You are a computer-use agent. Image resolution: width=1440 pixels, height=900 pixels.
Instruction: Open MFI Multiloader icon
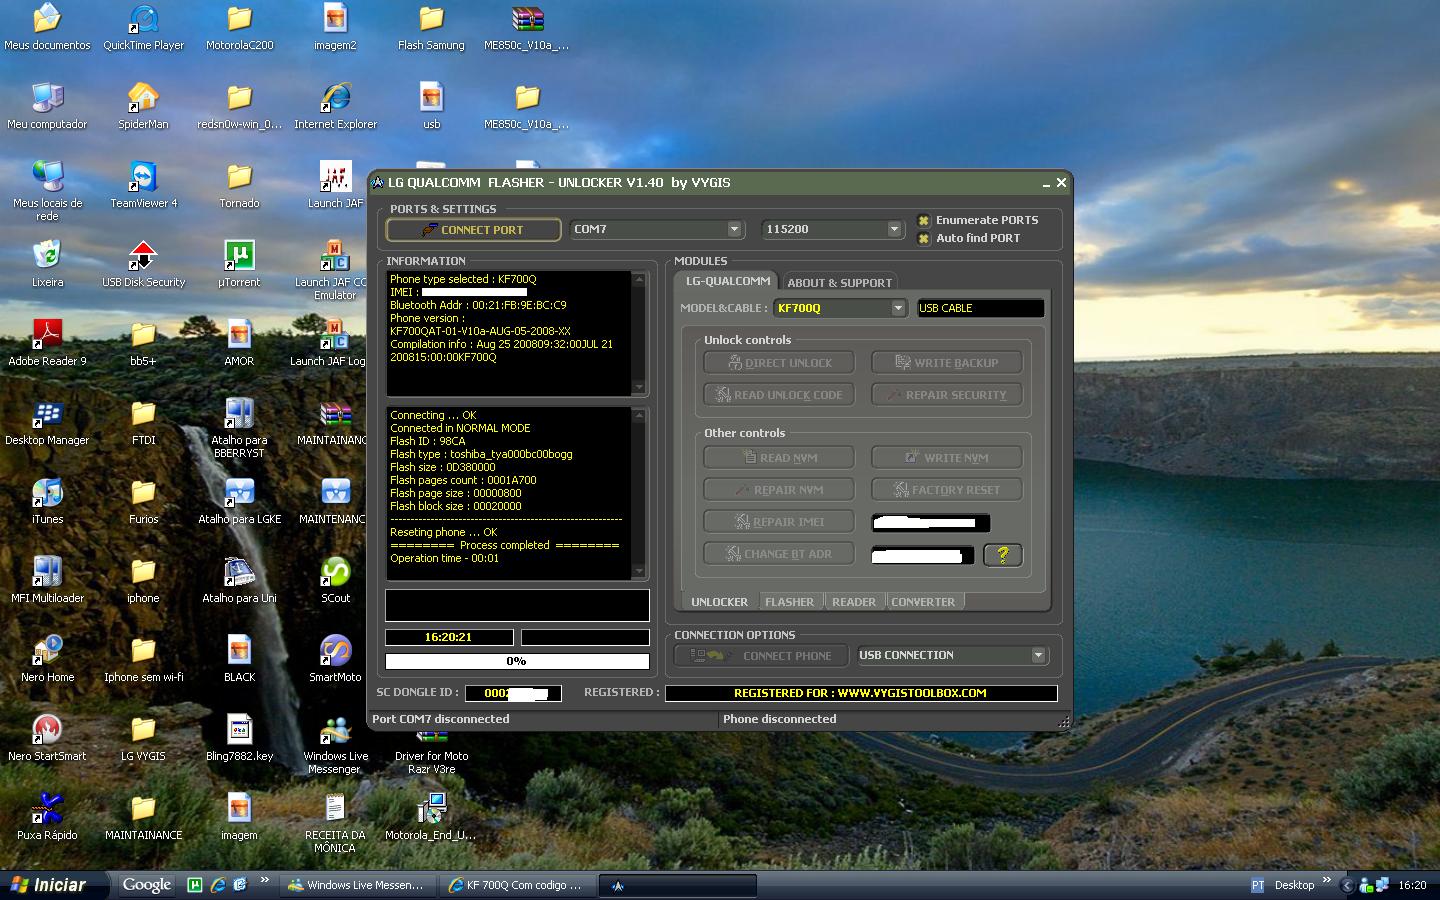pyautogui.click(x=47, y=580)
